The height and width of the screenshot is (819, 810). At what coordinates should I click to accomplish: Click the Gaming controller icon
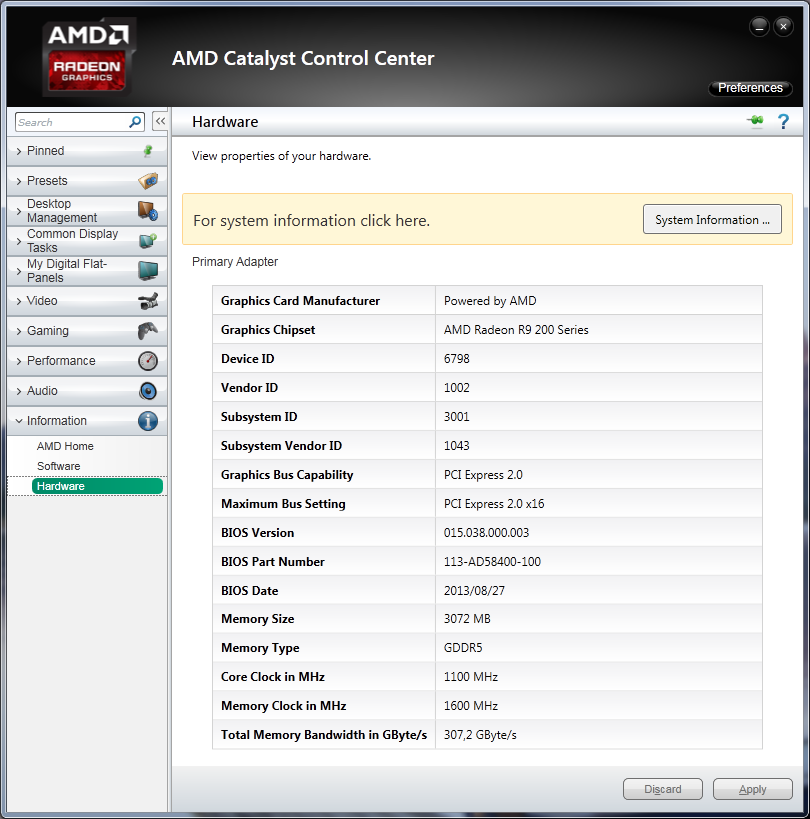[148, 331]
